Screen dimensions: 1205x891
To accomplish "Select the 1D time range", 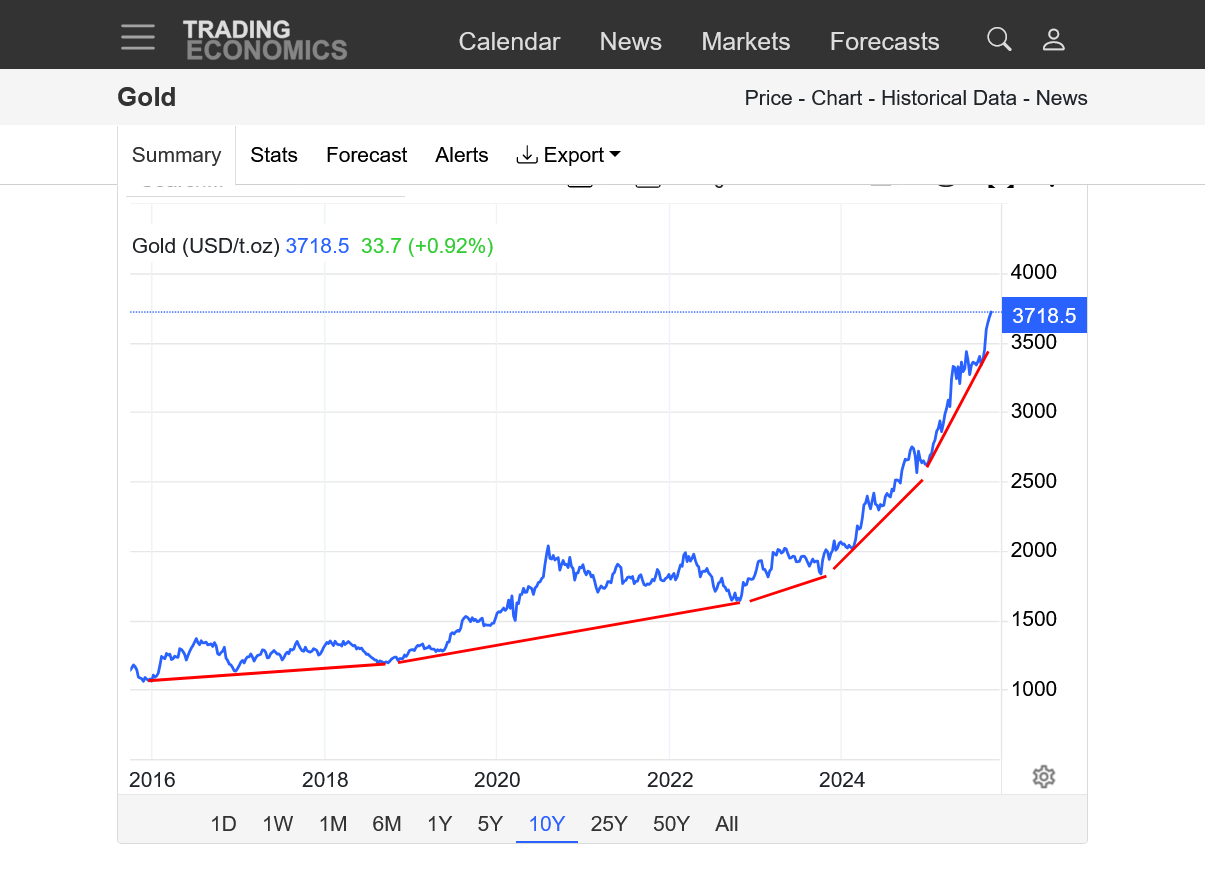I will click(223, 824).
